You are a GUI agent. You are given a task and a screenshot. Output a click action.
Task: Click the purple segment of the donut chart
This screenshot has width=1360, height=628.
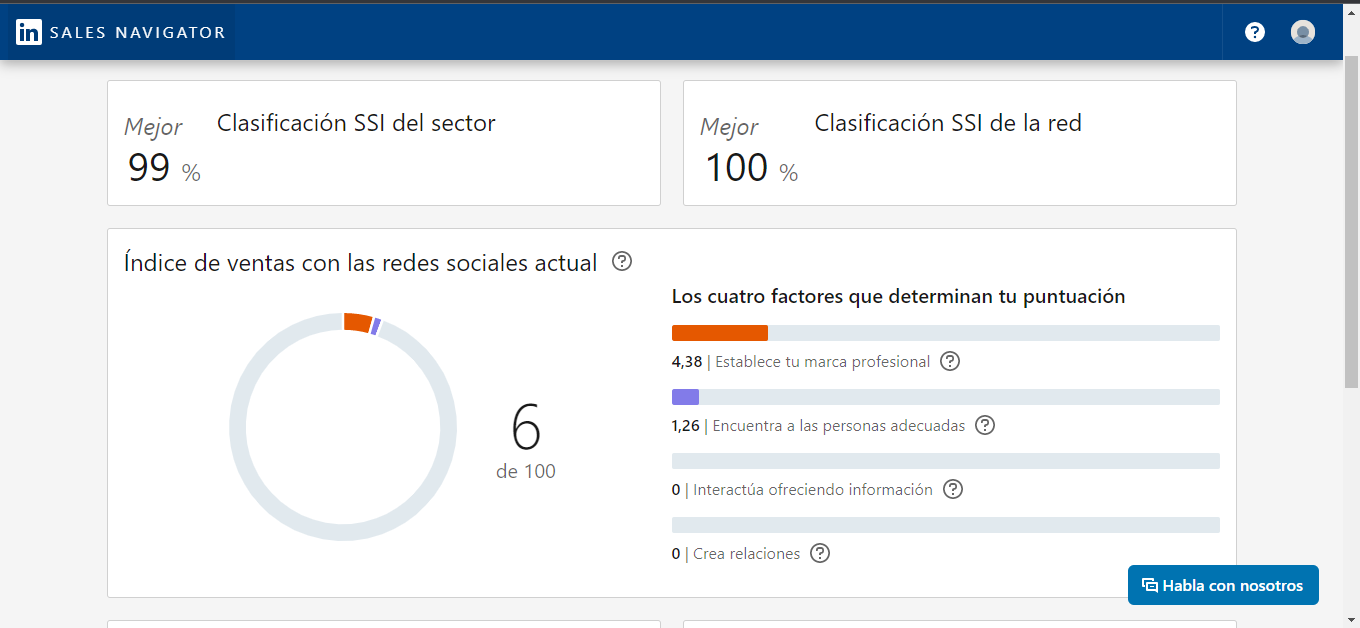[376, 326]
